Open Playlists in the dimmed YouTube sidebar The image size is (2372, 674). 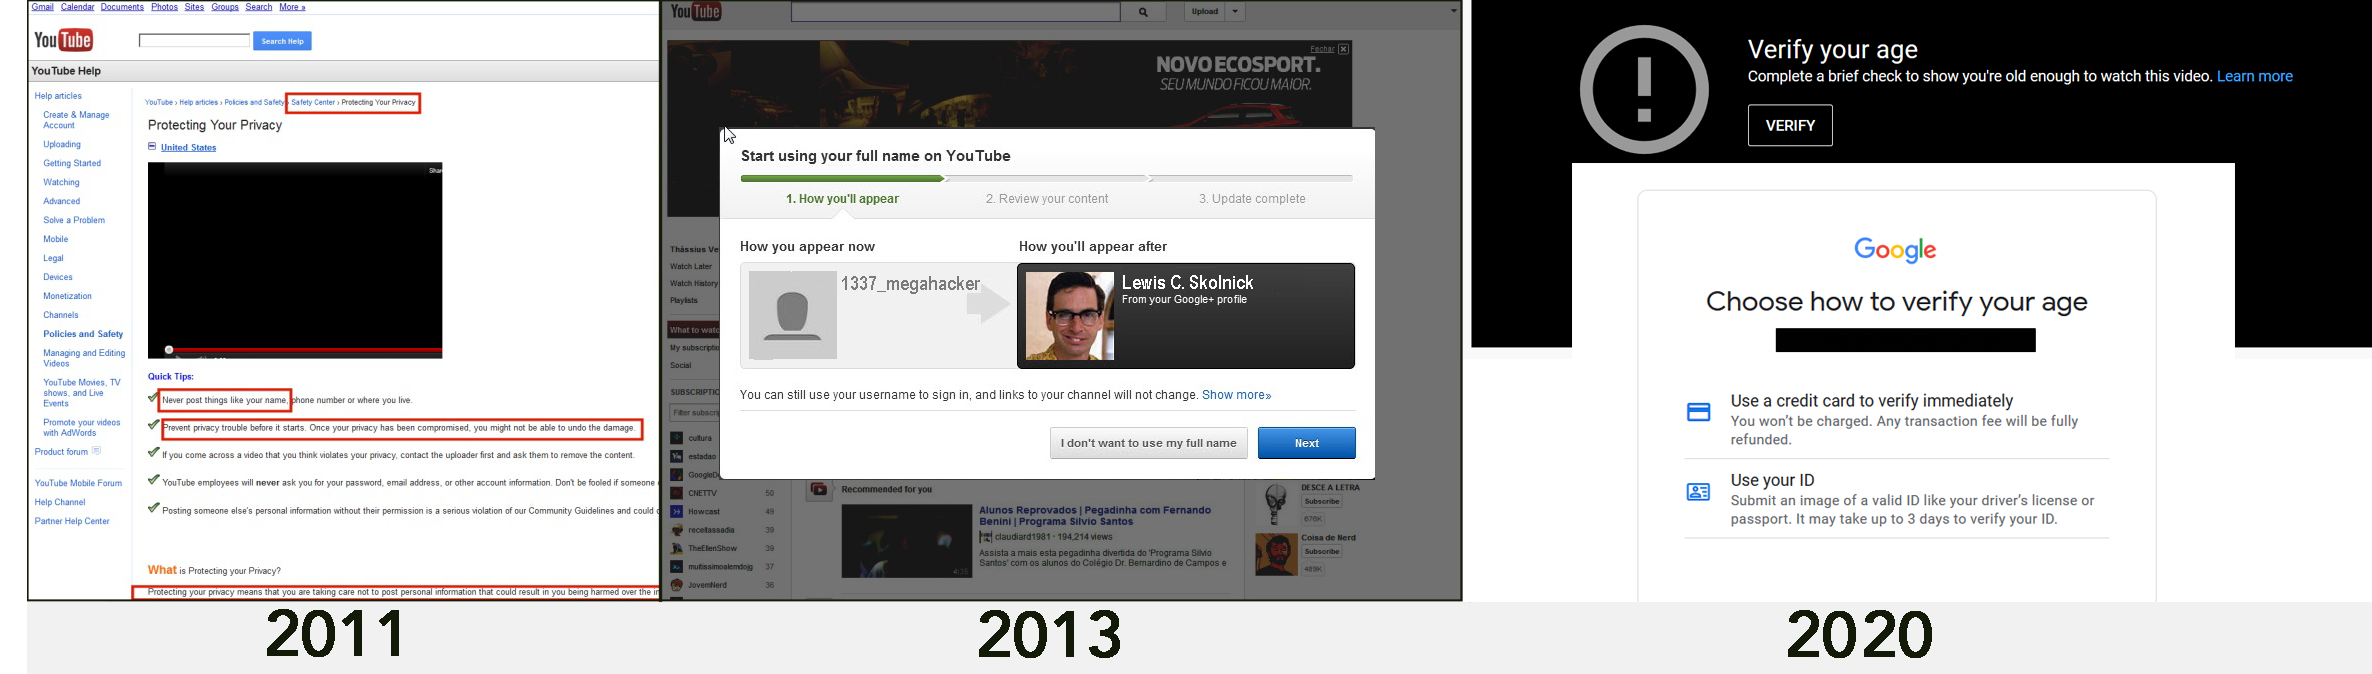click(x=684, y=300)
